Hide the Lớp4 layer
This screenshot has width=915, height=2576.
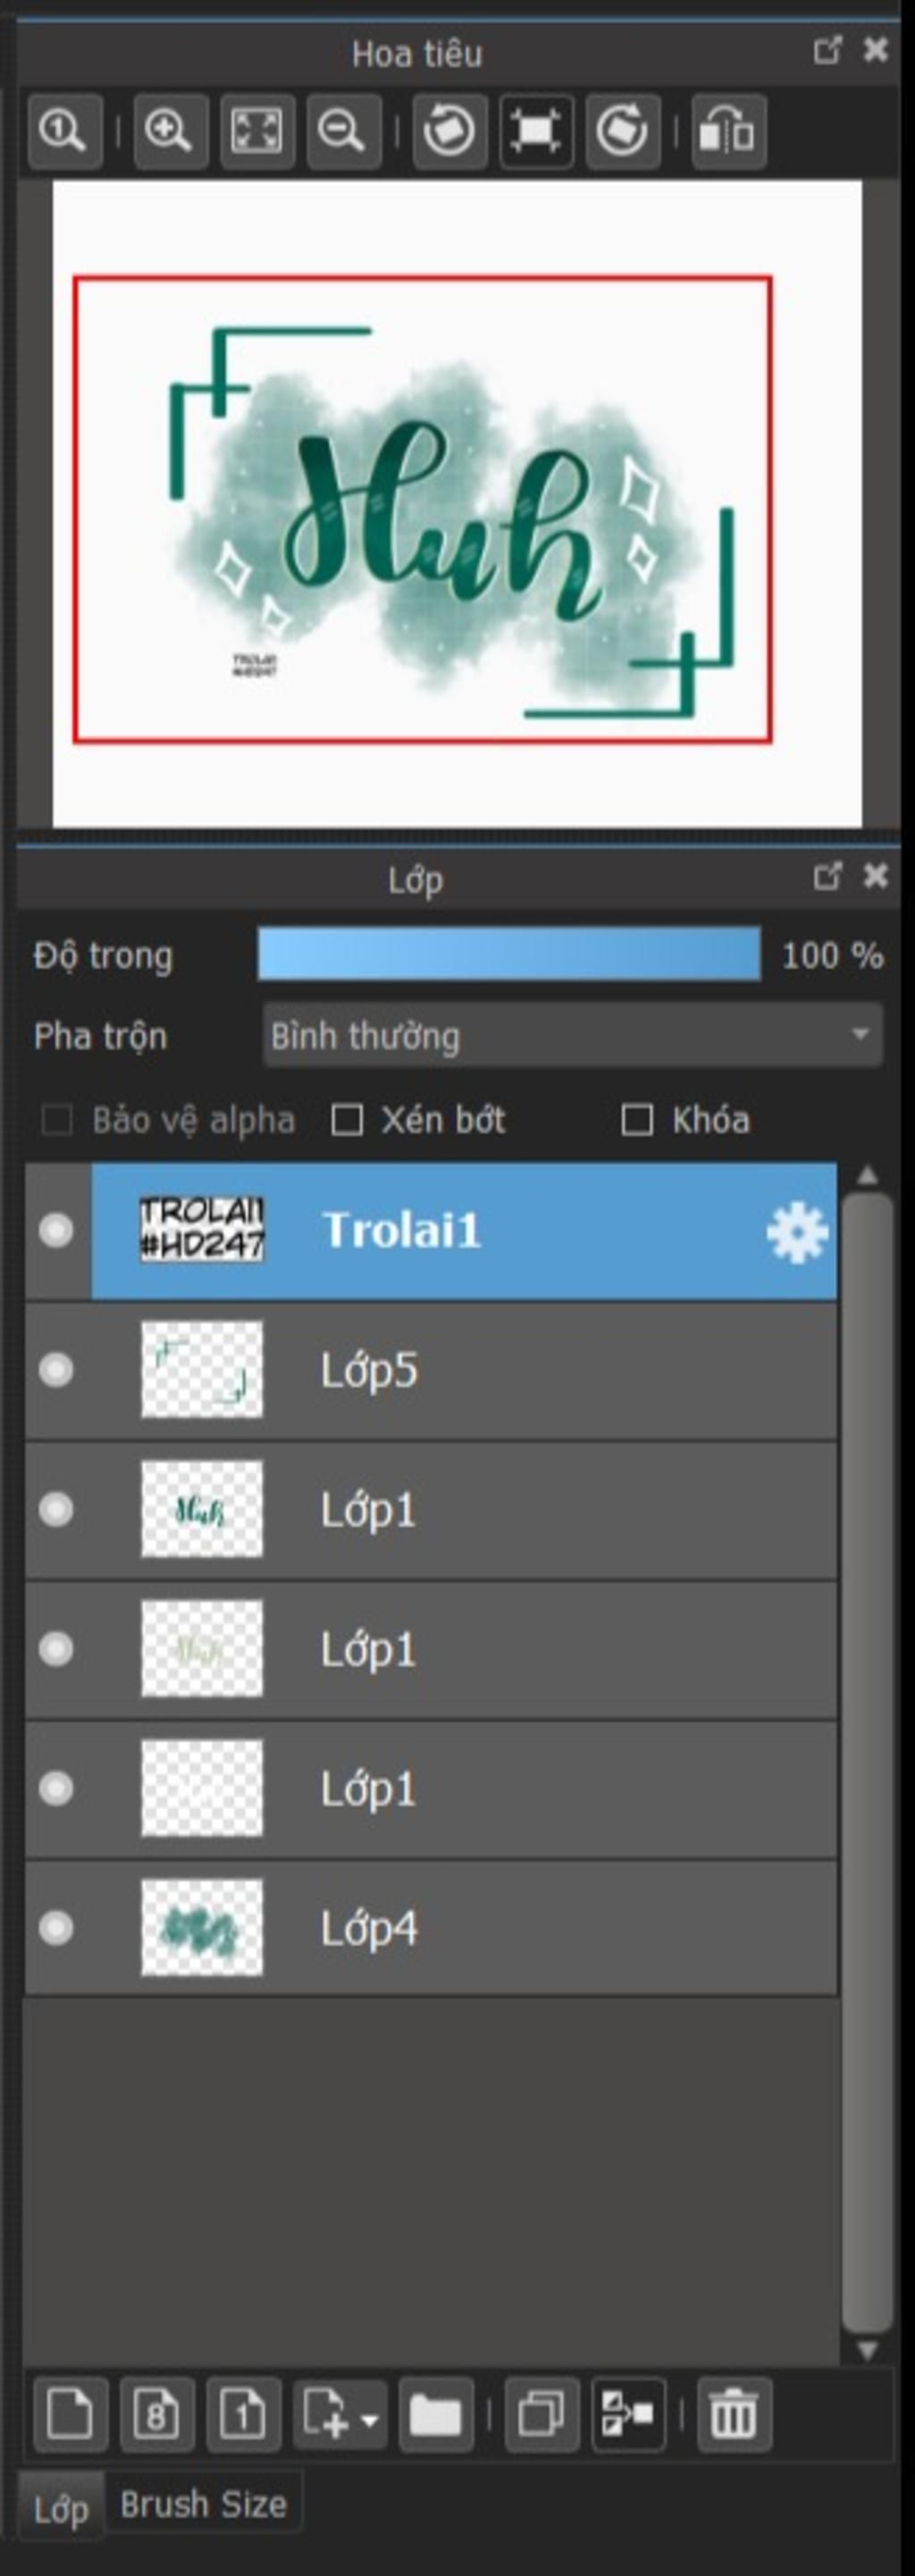[x=56, y=1927]
